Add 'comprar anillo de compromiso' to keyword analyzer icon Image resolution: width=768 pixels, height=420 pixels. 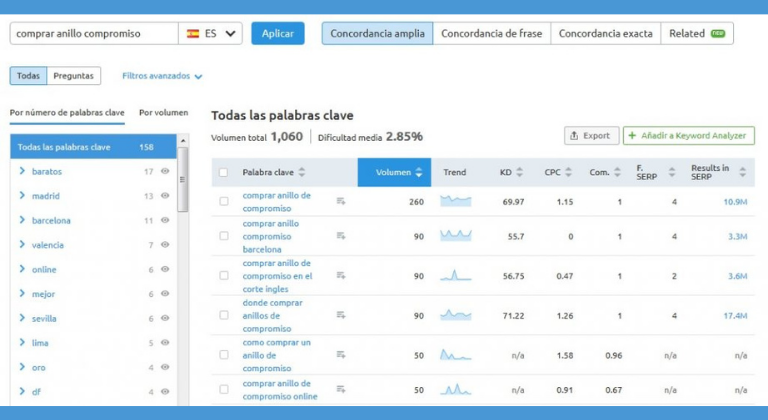tap(341, 201)
